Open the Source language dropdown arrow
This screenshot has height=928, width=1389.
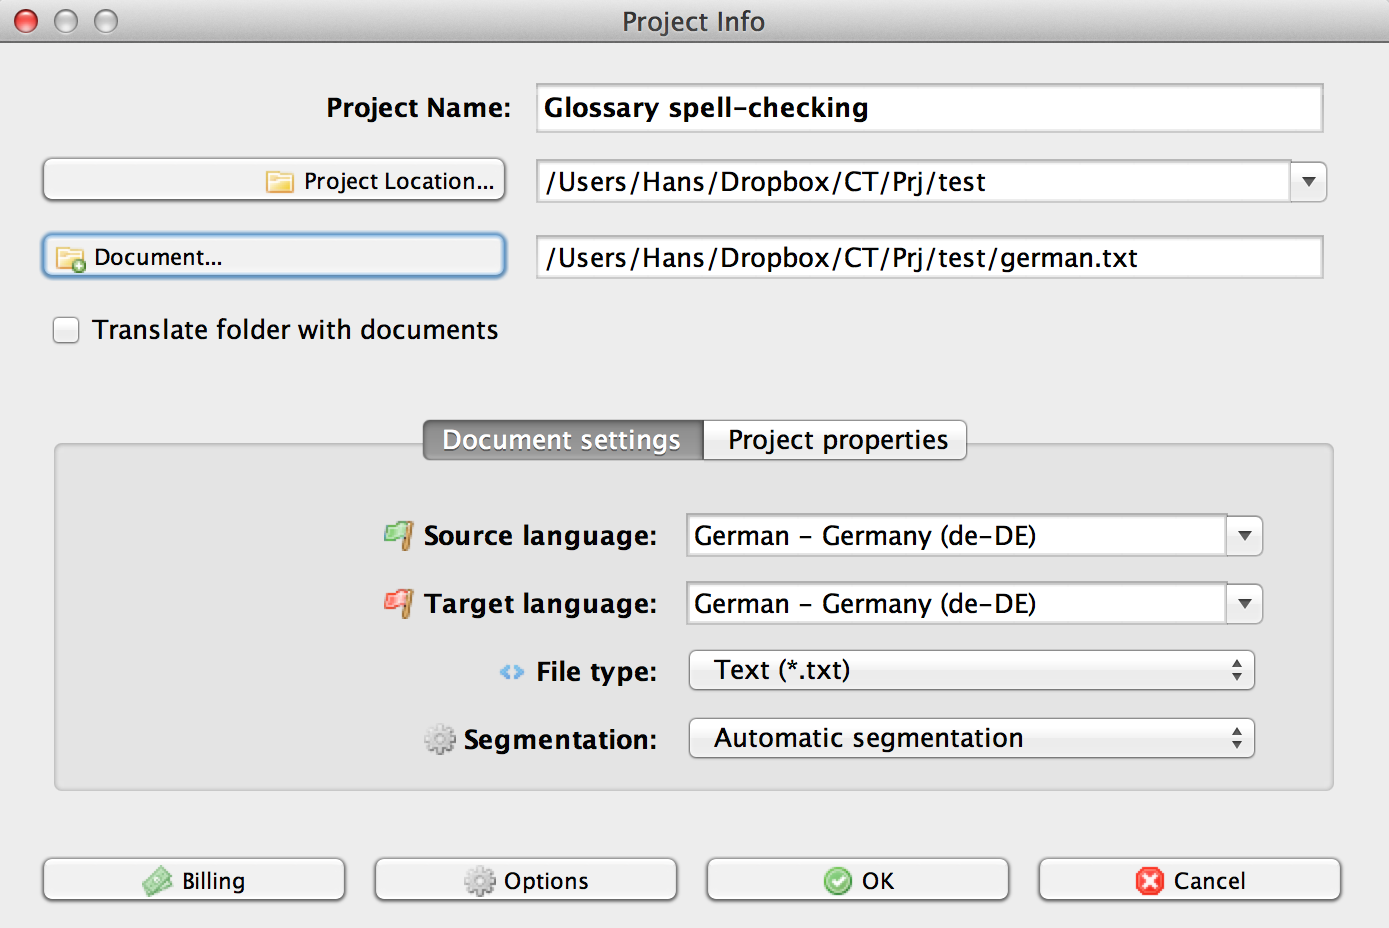(1244, 536)
